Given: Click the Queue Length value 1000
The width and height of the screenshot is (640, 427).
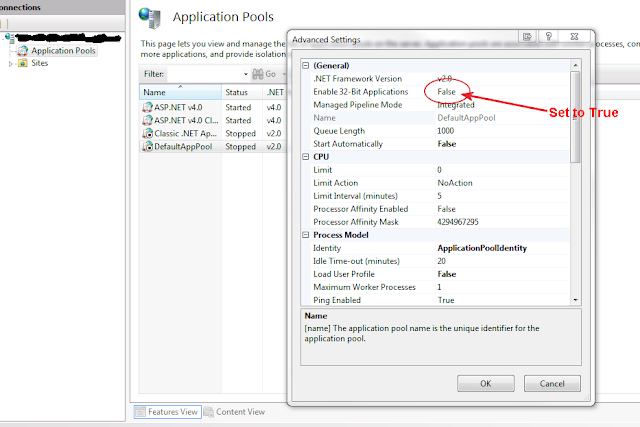Looking at the screenshot, I should [x=445, y=131].
